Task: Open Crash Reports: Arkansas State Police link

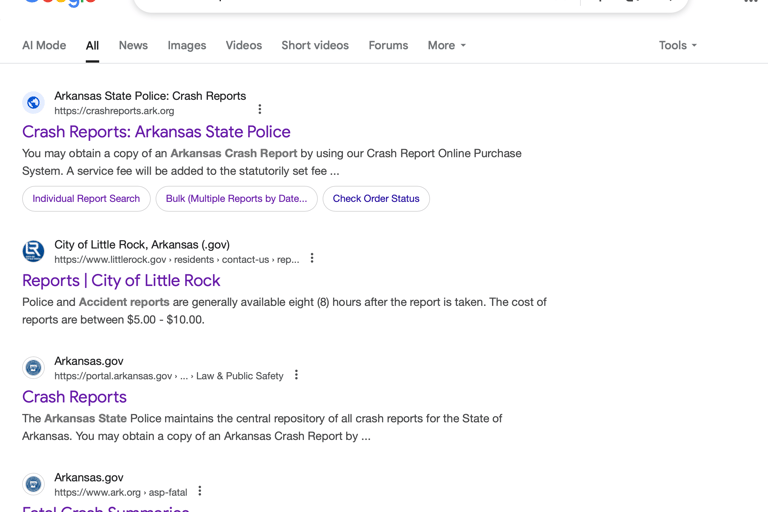Action: [x=156, y=132]
